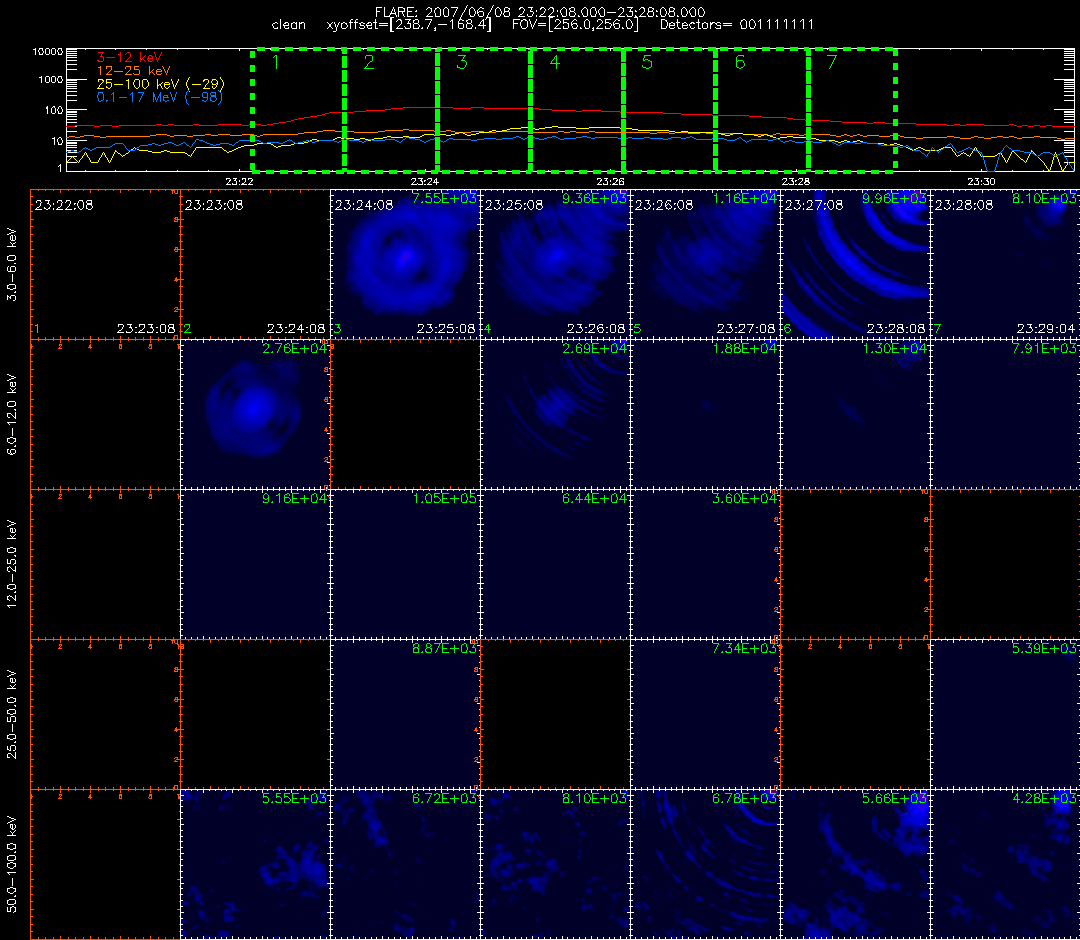Click the 7.34E+03 peak value text
This screenshot has width=1080, height=940.
[x=745, y=649]
